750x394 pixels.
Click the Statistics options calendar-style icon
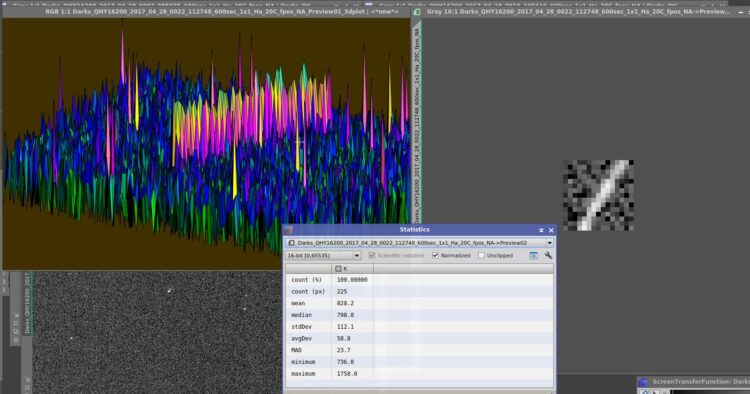click(x=533, y=255)
